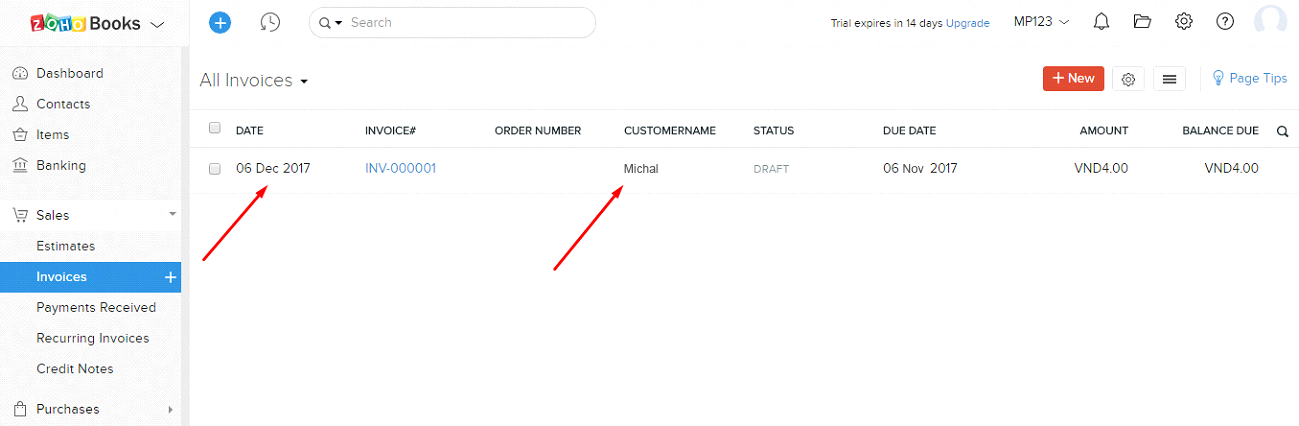The width and height of the screenshot is (1299, 426).
Task: Go to Payments Received in sidebar
Action: point(96,307)
